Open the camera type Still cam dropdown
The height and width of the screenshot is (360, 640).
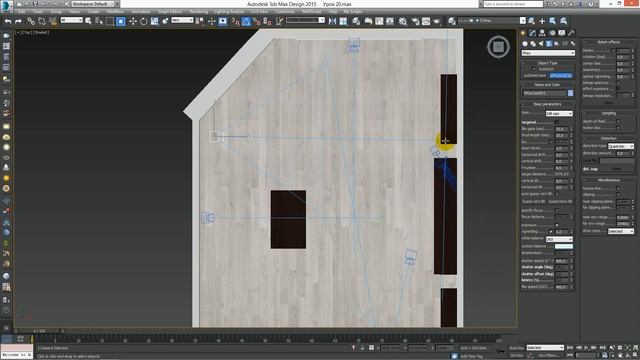click(x=559, y=113)
